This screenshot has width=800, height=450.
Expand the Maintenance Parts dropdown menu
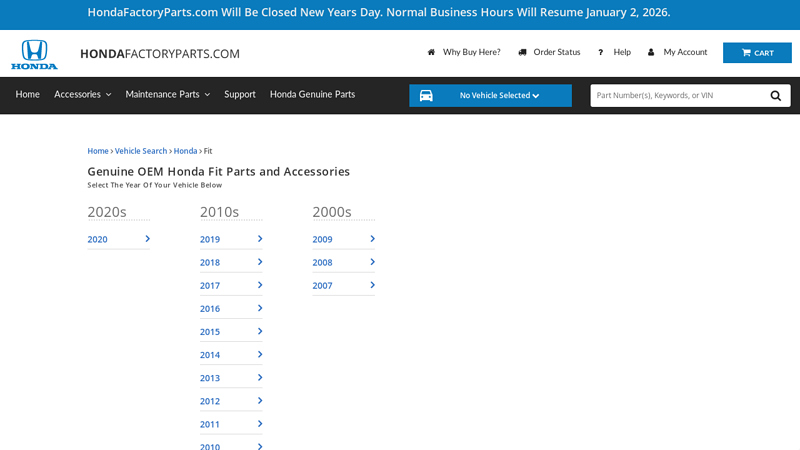(x=167, y=95)
